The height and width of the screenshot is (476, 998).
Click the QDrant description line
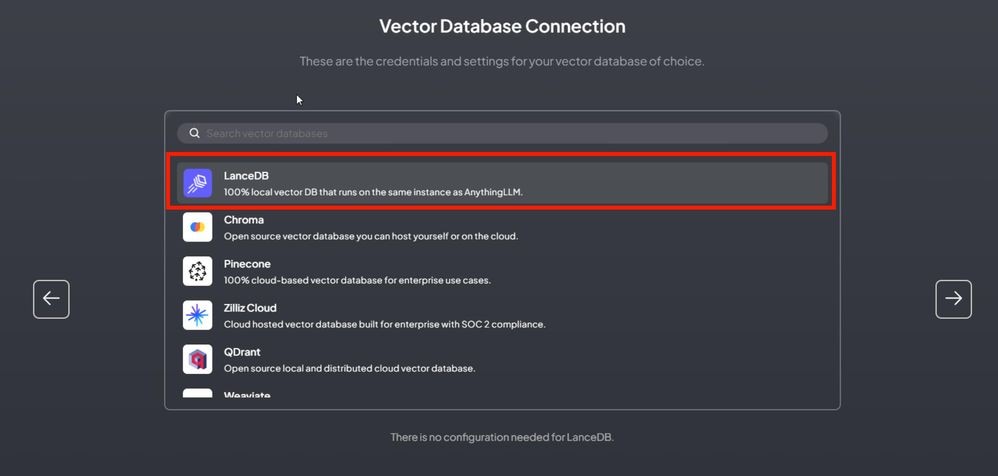[349, 368]
